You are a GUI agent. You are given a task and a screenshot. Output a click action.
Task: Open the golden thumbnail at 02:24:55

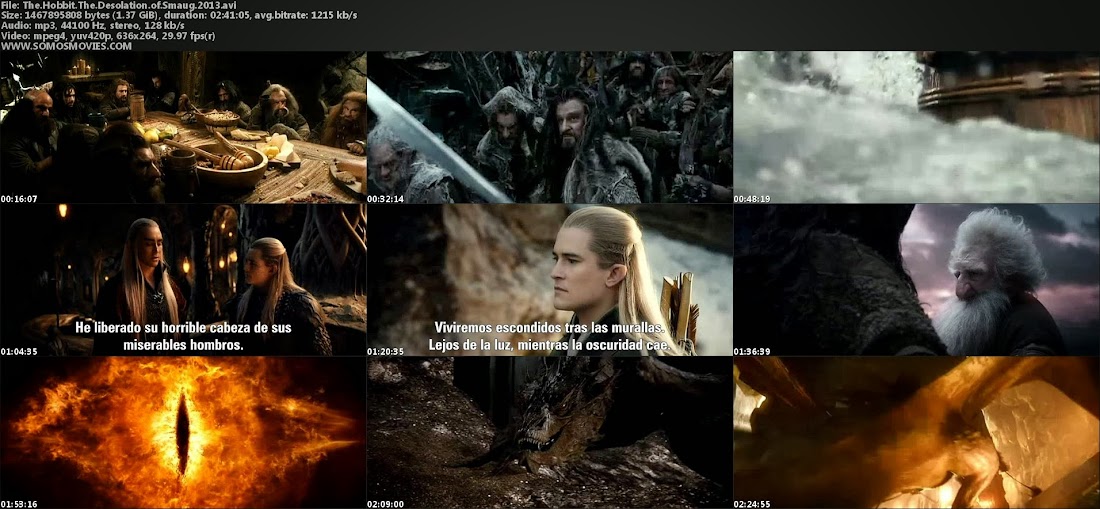pos(916,433)
